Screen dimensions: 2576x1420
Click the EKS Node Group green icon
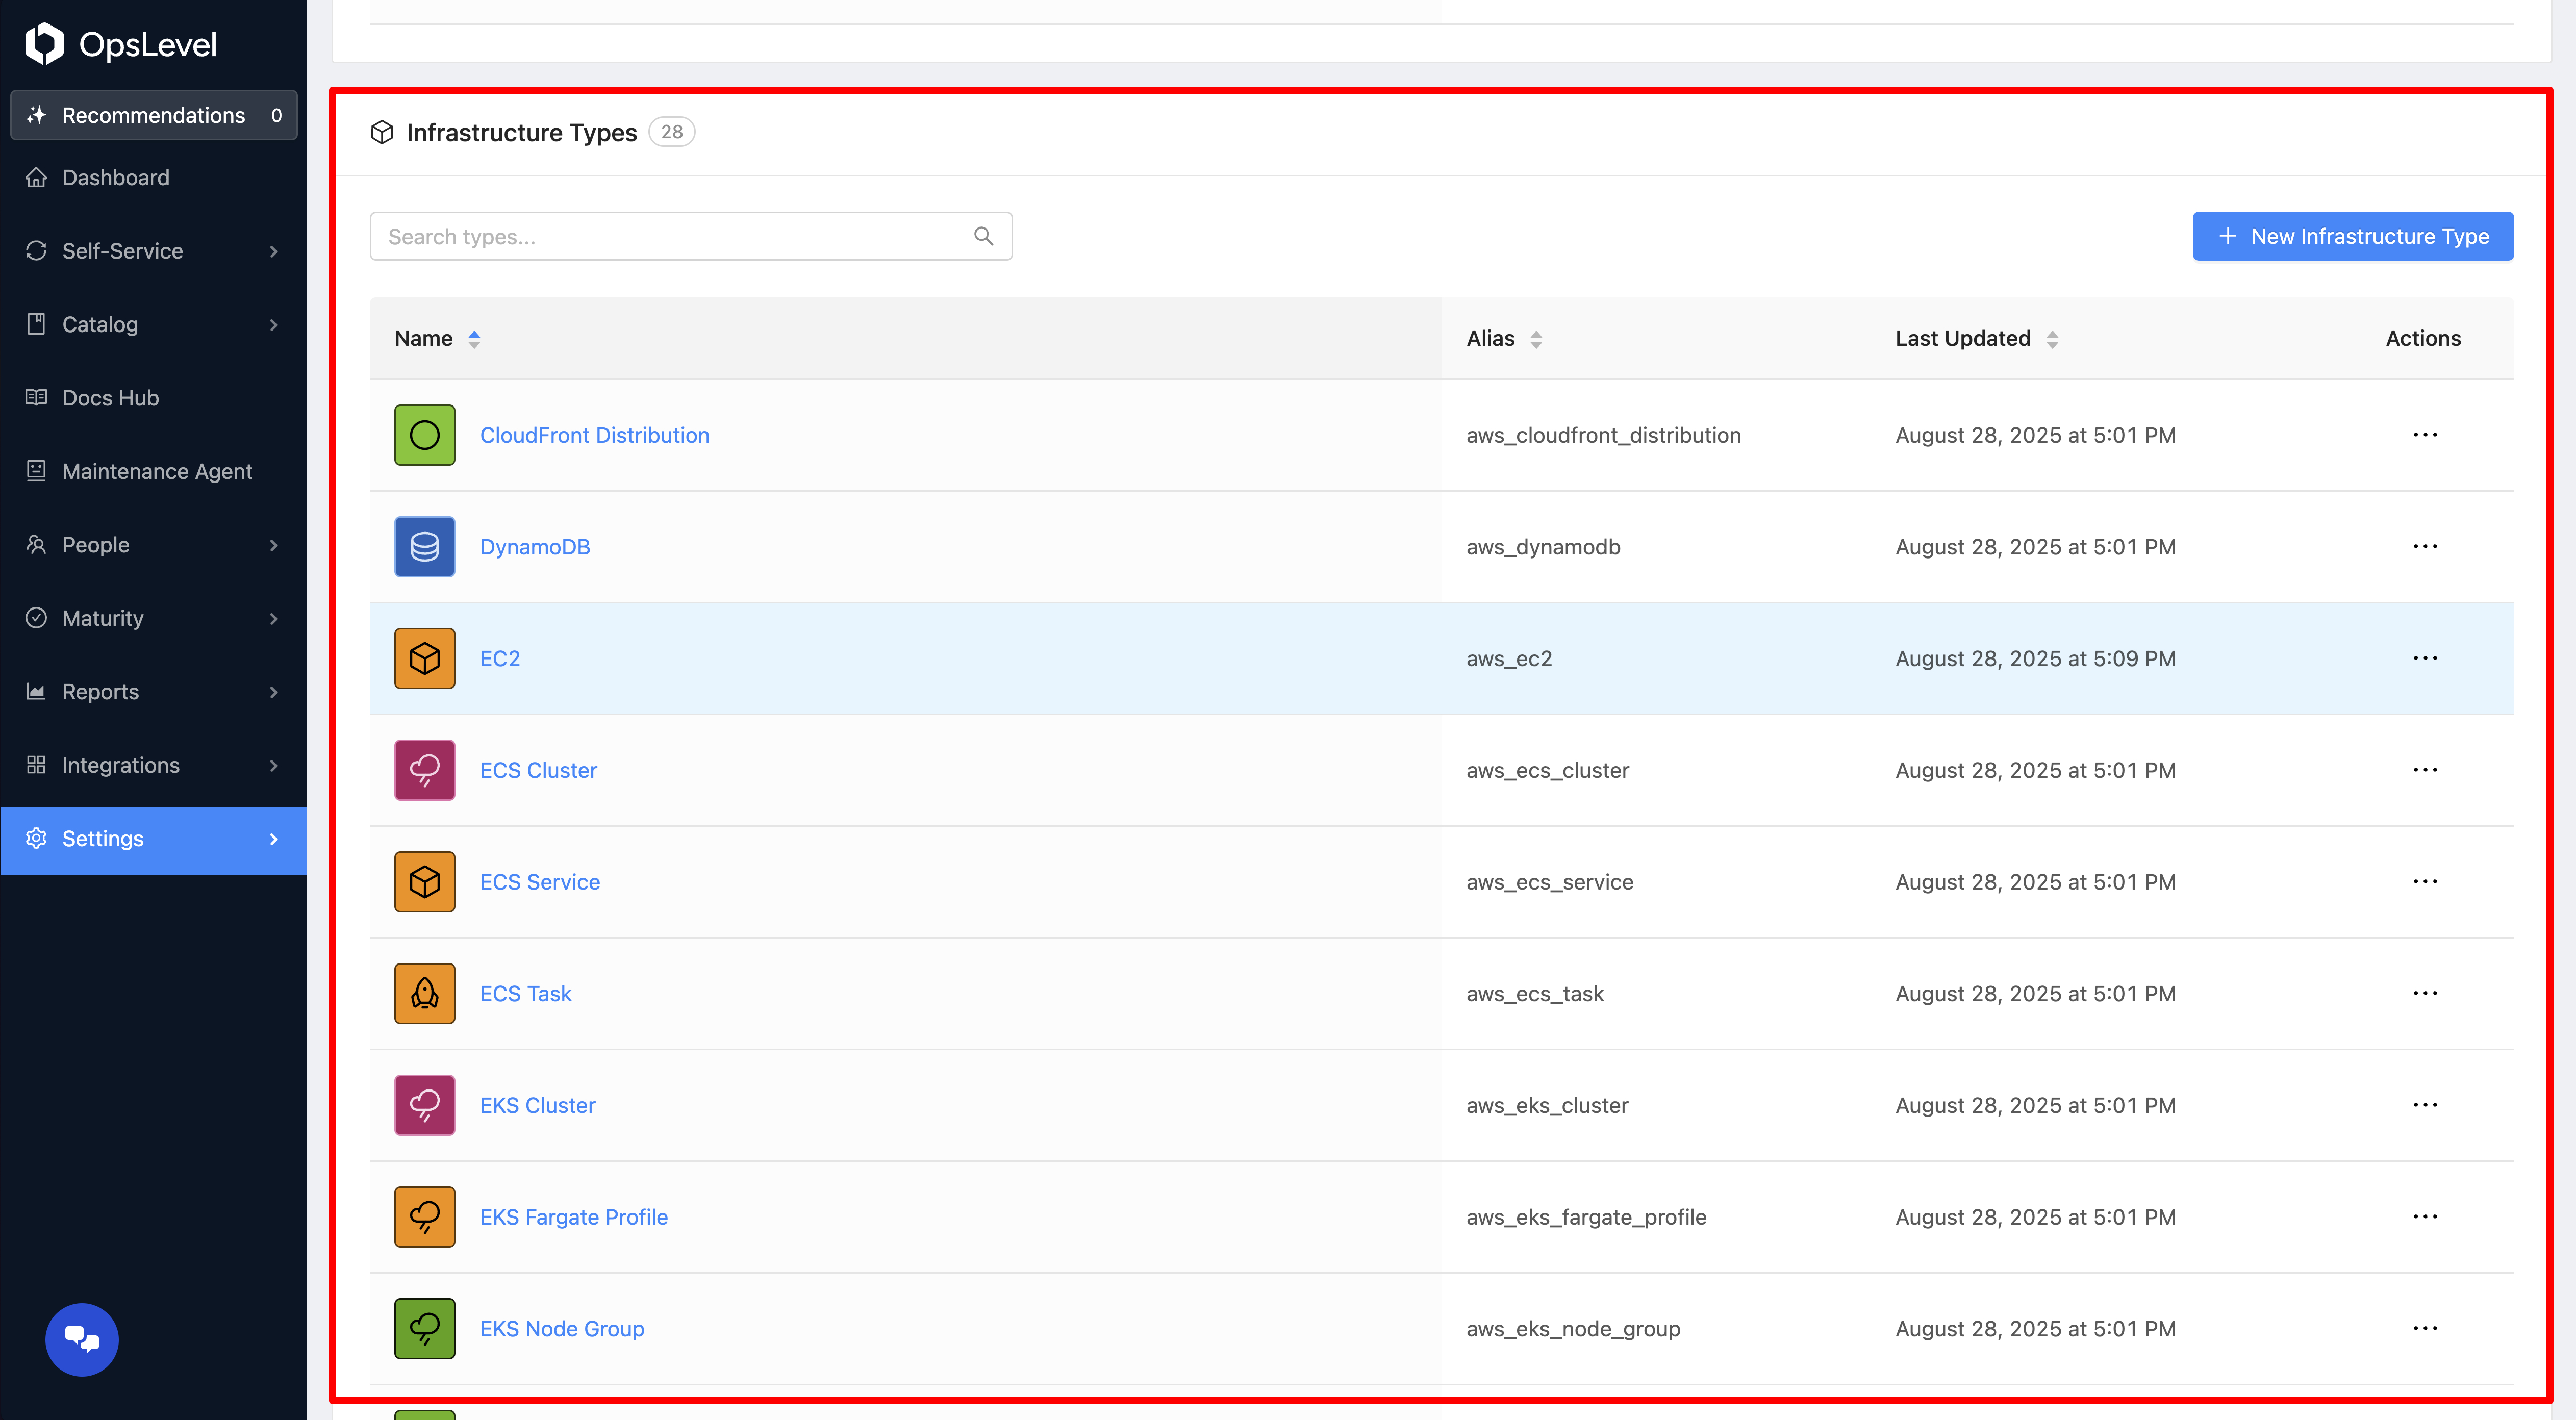(424, 1328)
